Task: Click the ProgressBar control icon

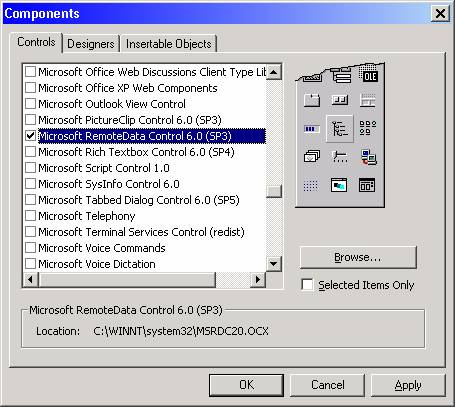Action: coord(311,129)
